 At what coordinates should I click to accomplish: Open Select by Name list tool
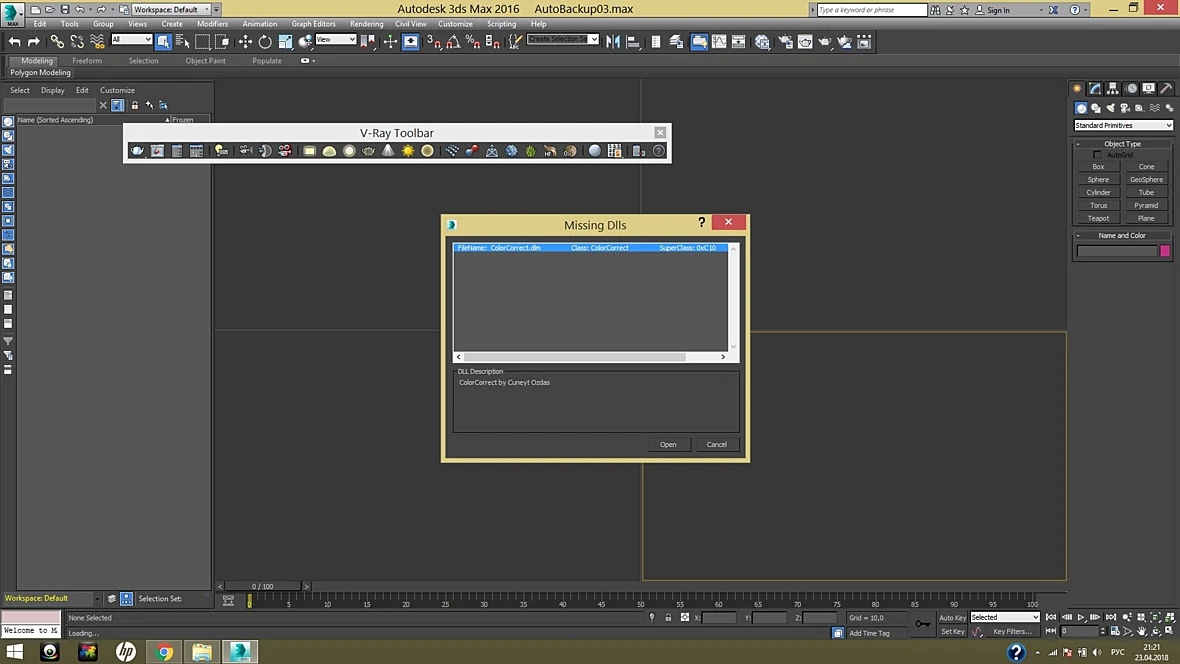(183, 42)
